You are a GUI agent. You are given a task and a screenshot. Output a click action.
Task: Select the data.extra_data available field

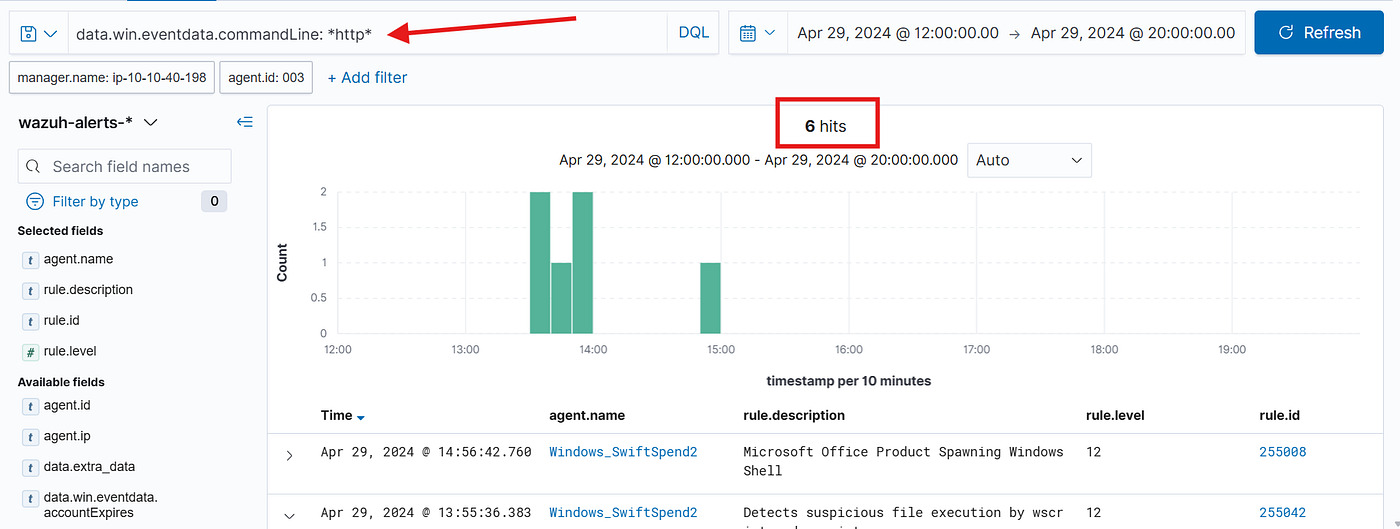click(x=89, y=466)
